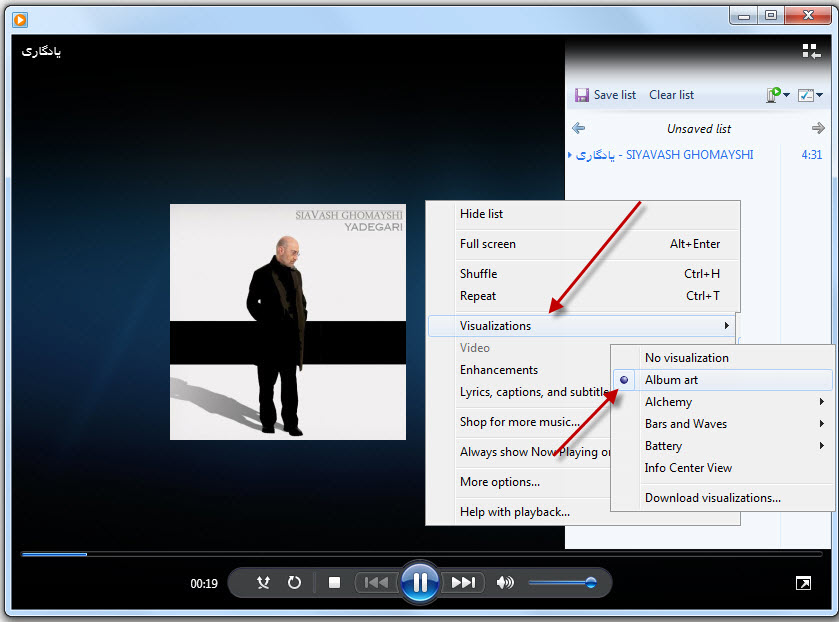Open Enhancements menu entry
Image resolution: width=839 pixels, height=622 pixels.
(x=520, y=370)
